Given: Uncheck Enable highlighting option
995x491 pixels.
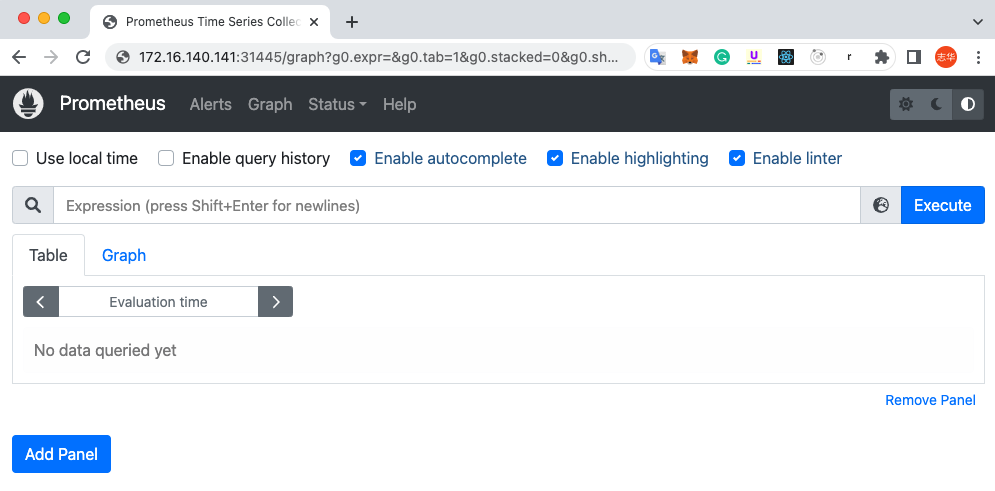Looking at the screenshot, I should 555,158.
